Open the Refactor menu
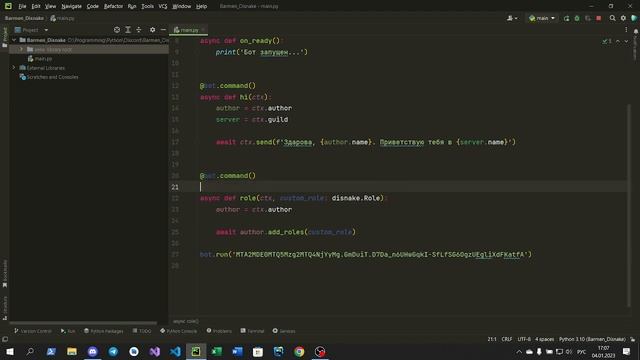The height and width of the screenshot is (360, 640). coord(113,6)
